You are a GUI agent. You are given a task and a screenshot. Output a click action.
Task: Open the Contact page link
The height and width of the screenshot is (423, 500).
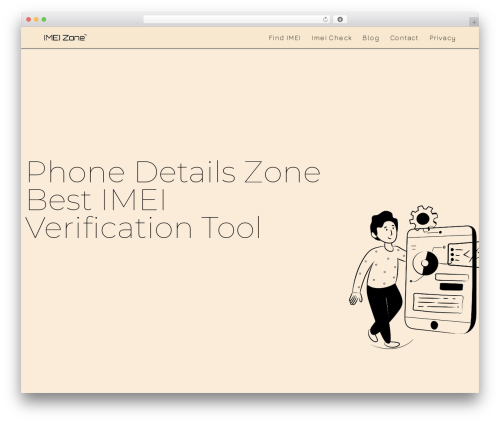[x=404, y=38]
